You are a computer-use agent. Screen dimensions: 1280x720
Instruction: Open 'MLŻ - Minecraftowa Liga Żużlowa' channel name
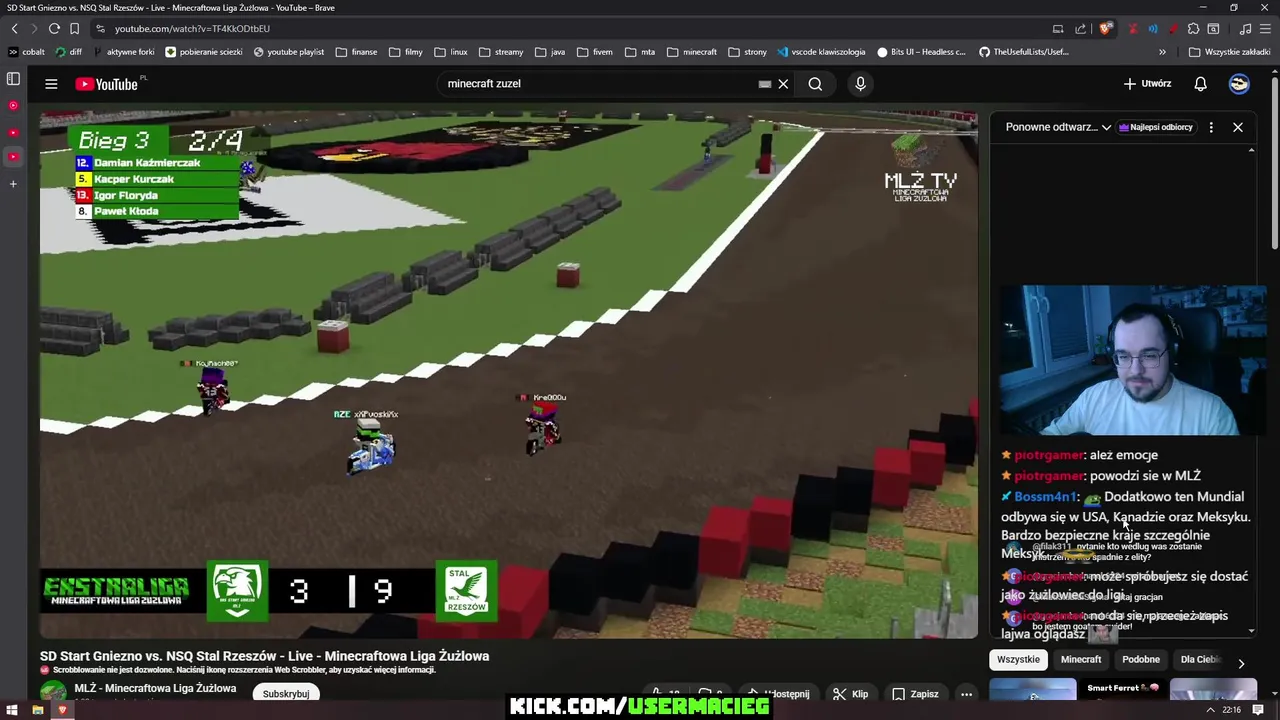pyautogui.click(x=155, y=688)
